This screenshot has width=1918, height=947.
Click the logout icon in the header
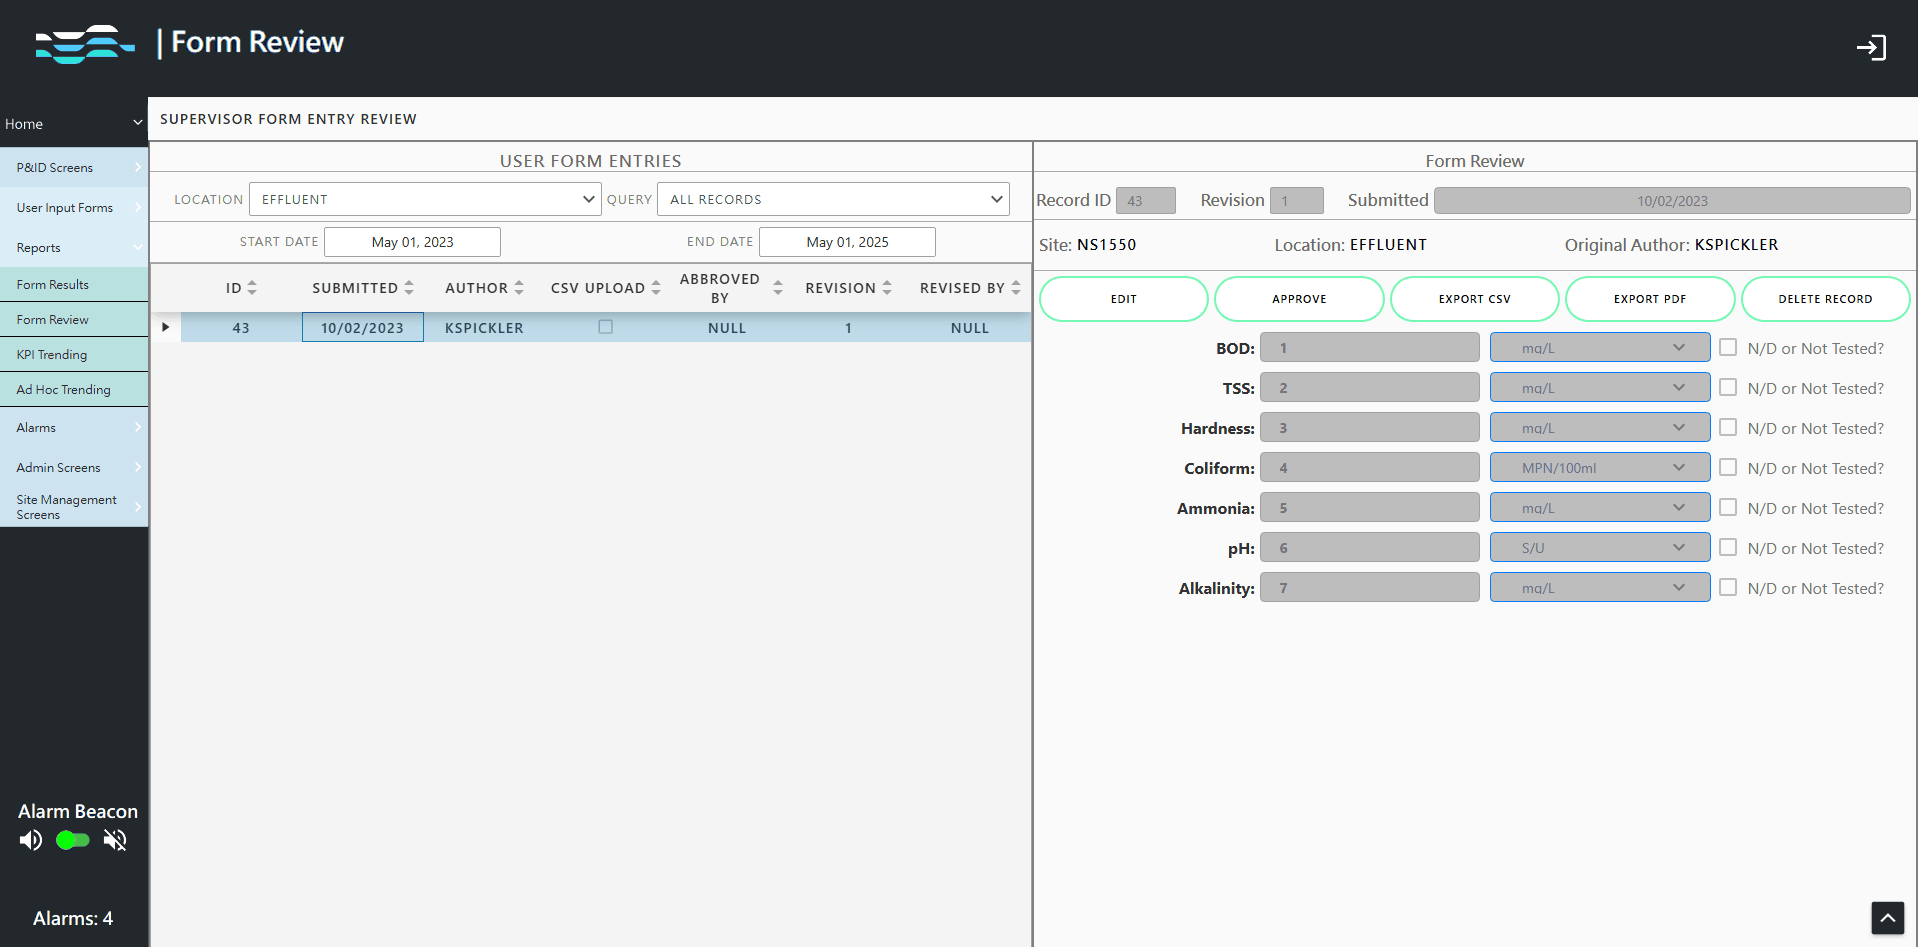1870,48
